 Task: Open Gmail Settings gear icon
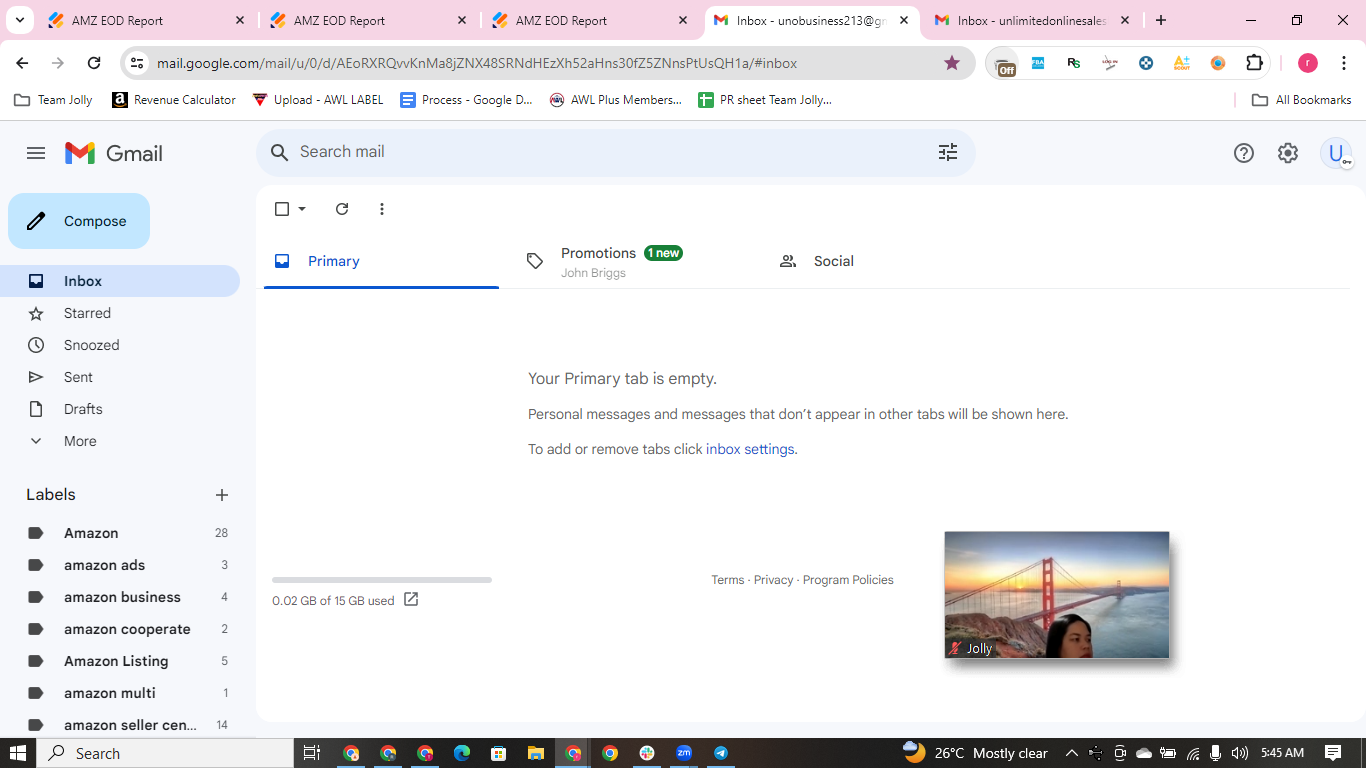point(1288,153)
